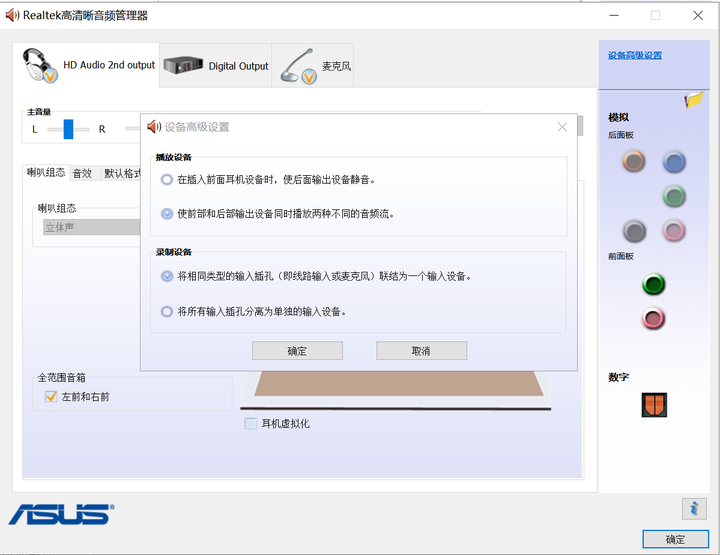Screen dimensions: 720x555
Task: Open the connector settings folder icon
Action: click(x=694, y=99)
